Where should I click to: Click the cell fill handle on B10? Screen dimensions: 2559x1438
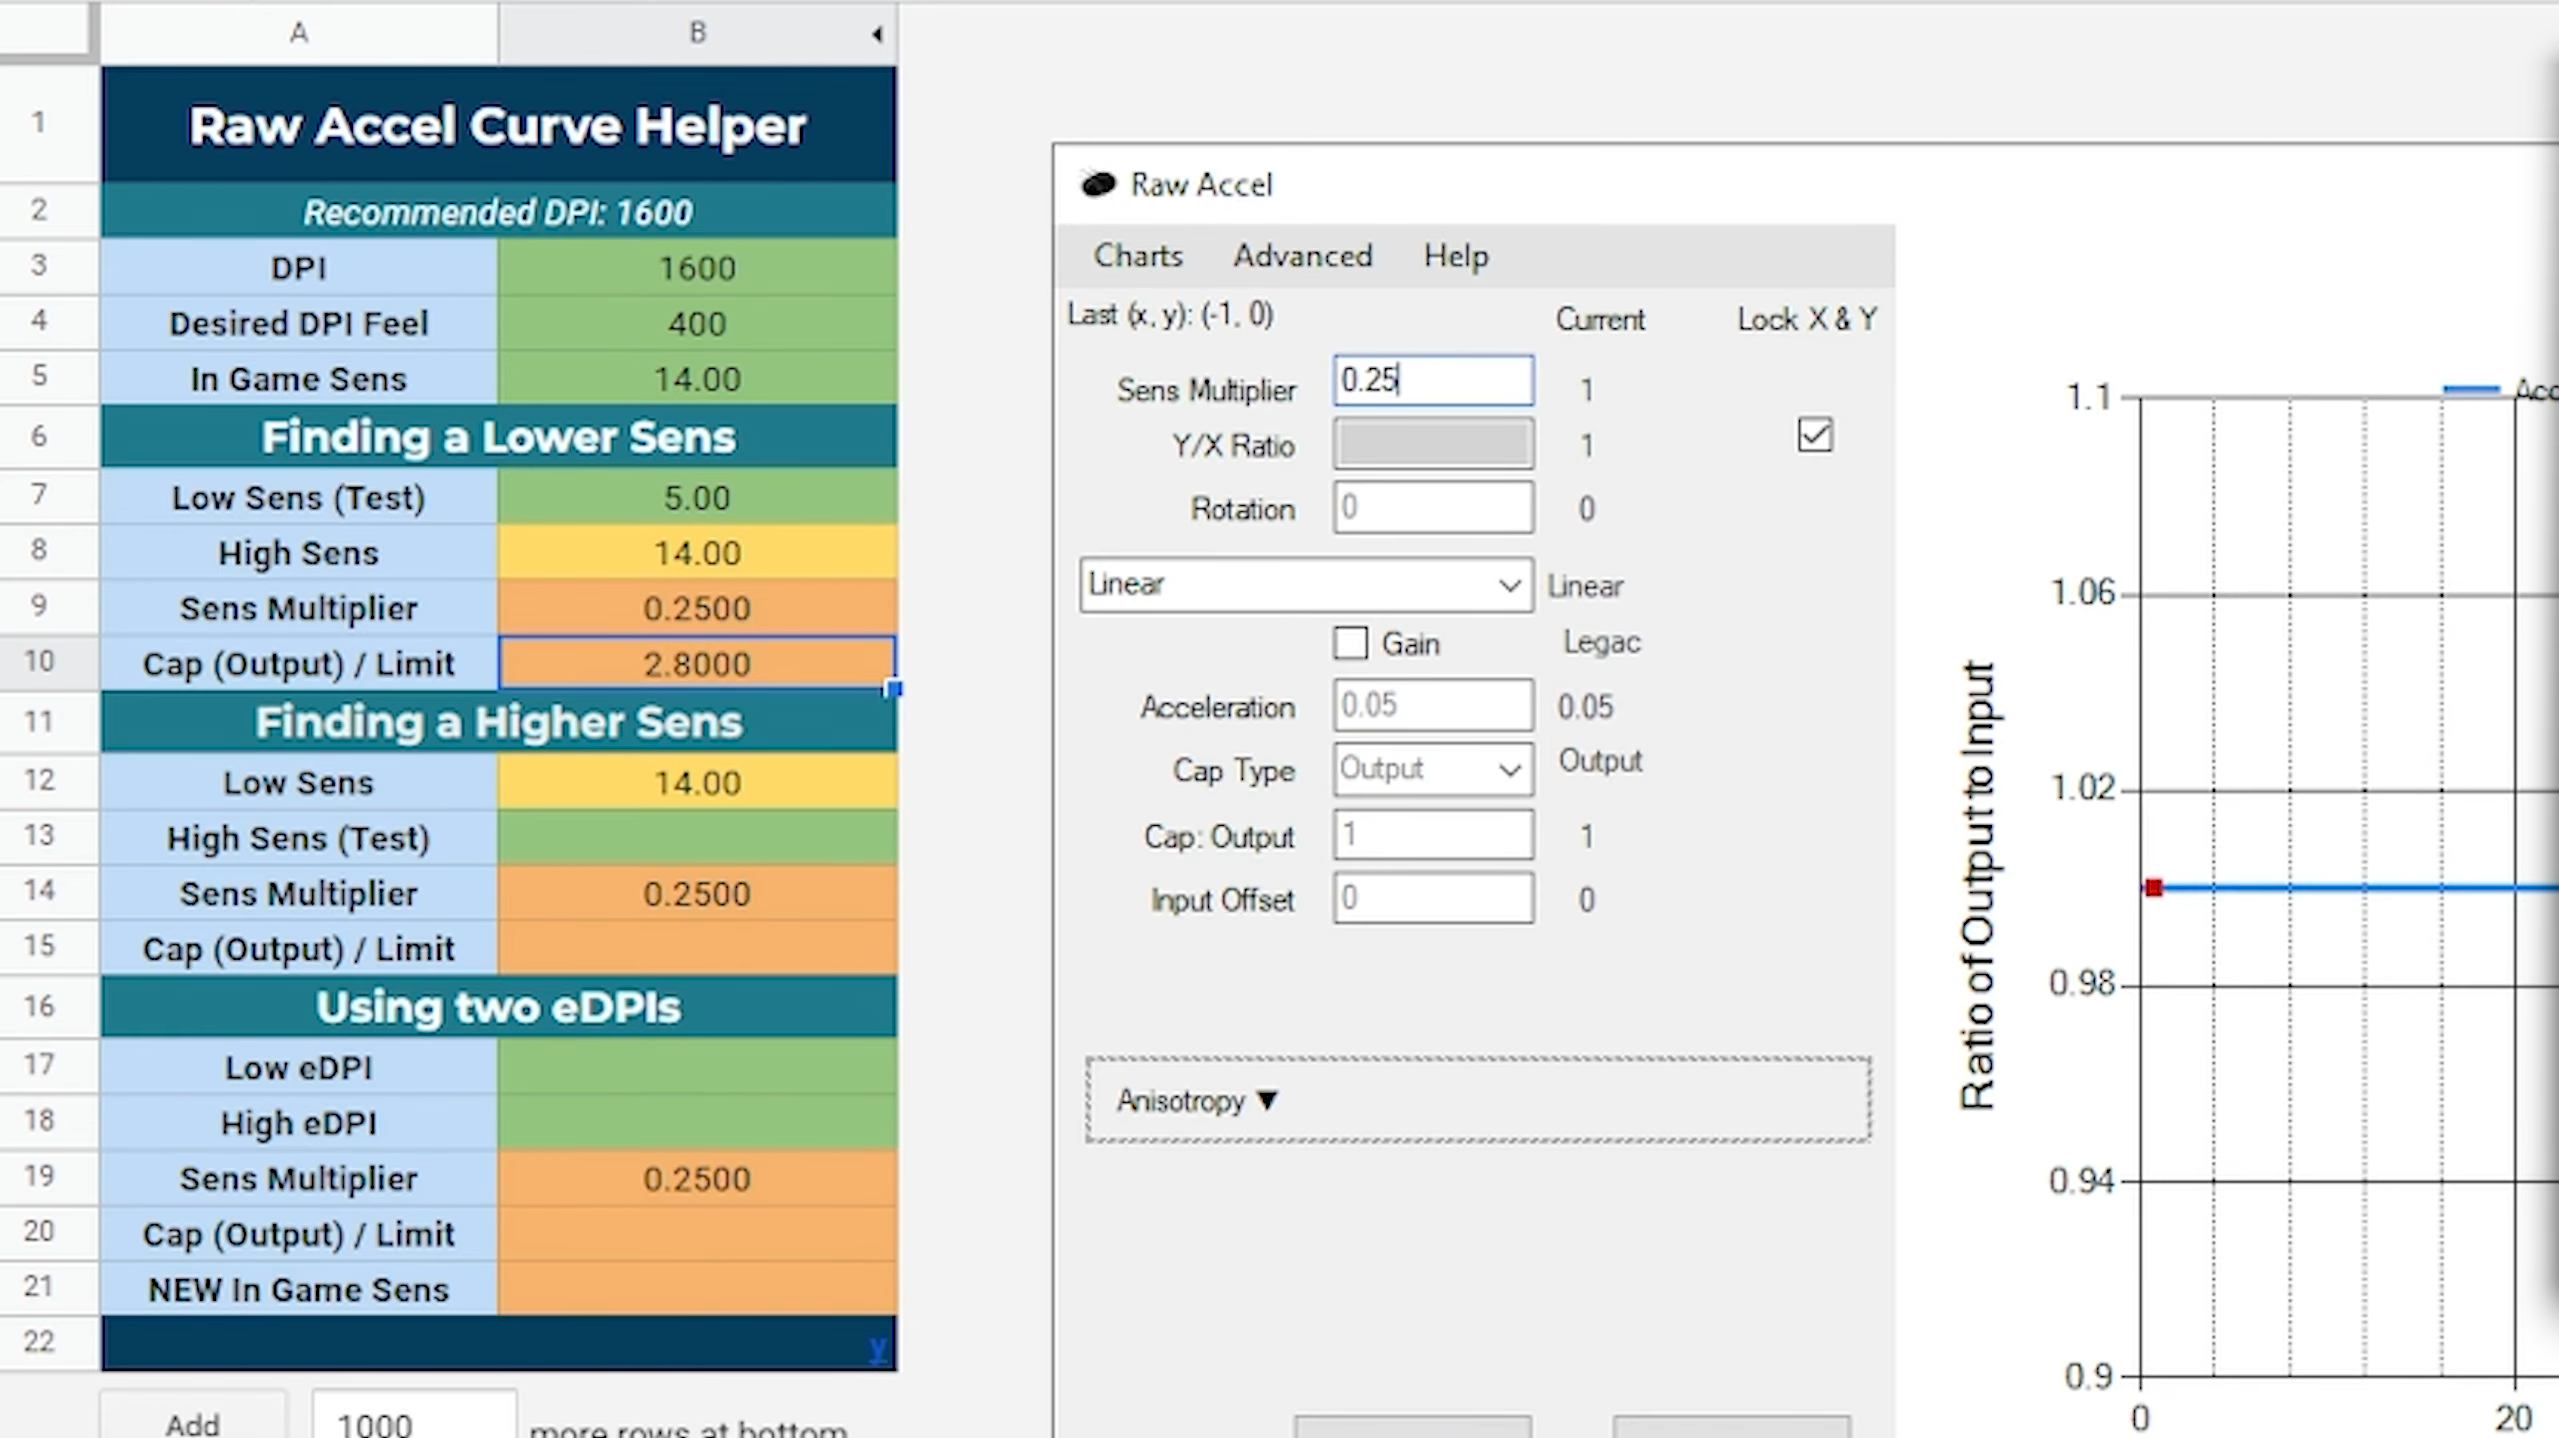(893, 688)
